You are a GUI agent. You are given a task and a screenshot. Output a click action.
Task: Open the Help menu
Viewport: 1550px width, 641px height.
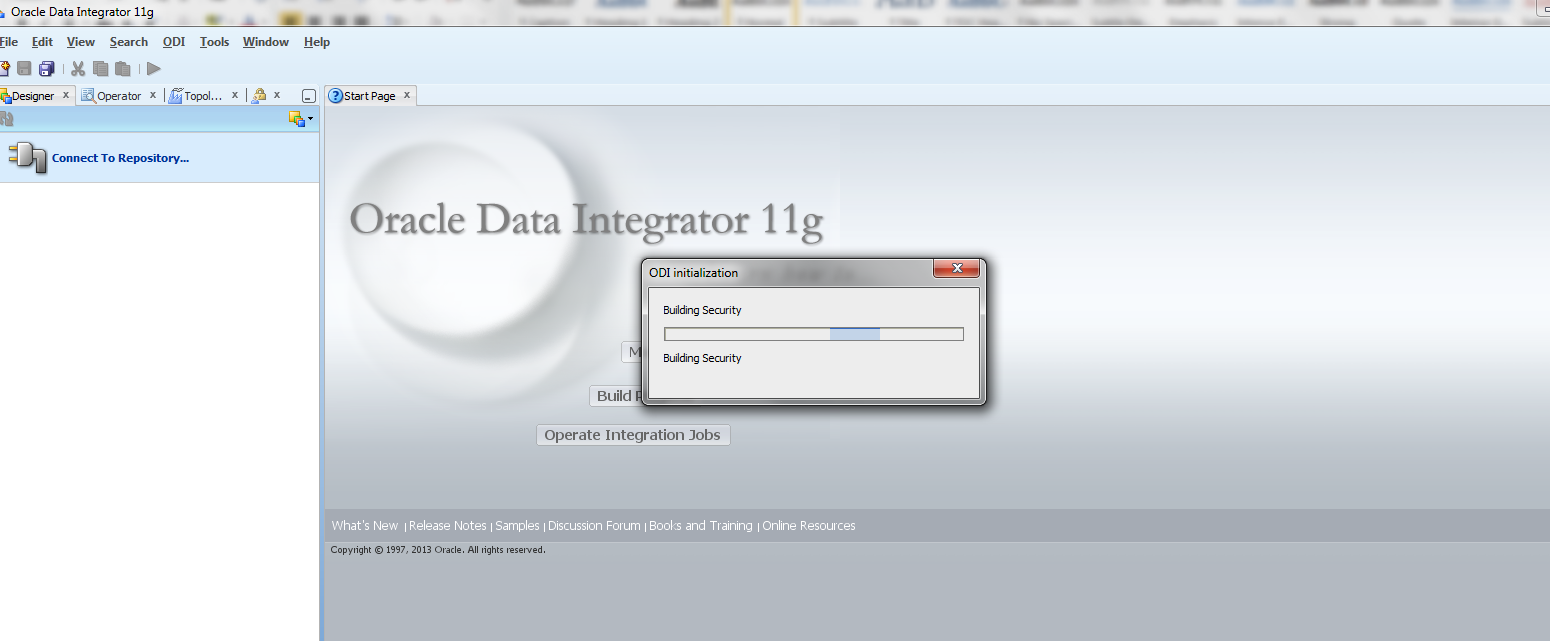(317, 42)
